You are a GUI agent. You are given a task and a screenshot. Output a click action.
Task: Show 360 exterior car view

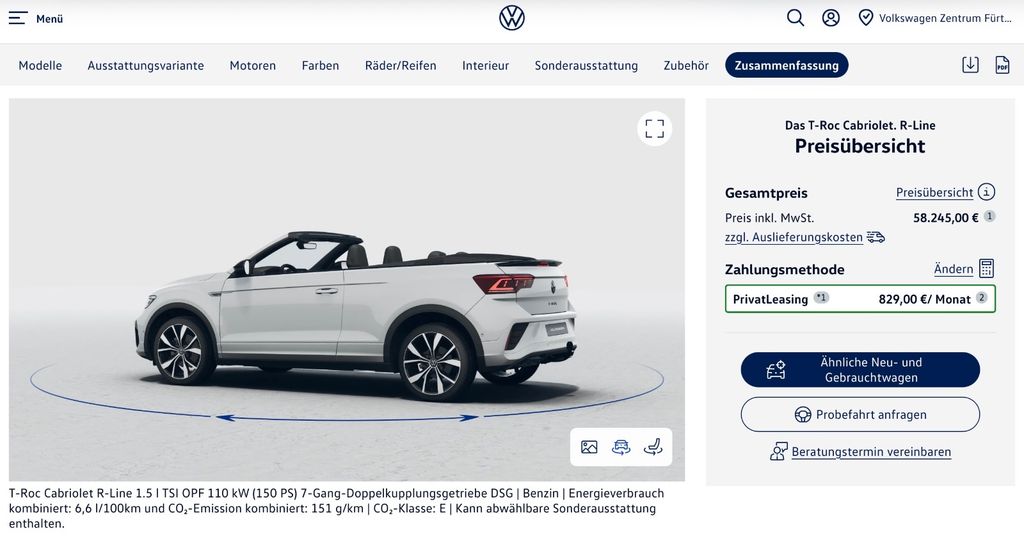pos(621,447)
